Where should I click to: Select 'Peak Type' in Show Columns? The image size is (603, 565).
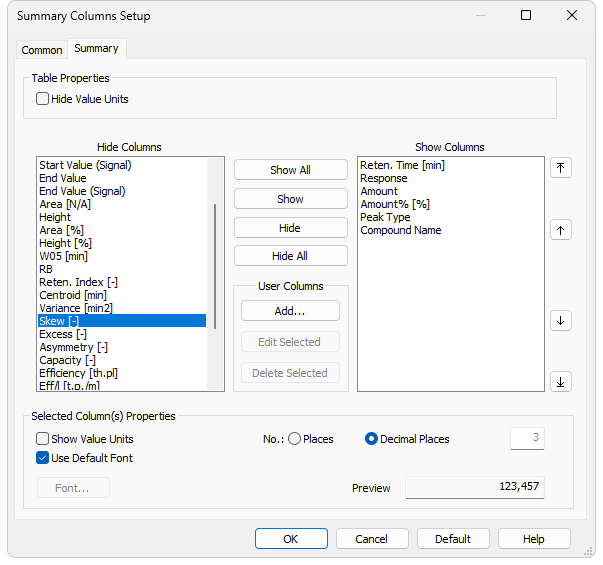[451, 217]
